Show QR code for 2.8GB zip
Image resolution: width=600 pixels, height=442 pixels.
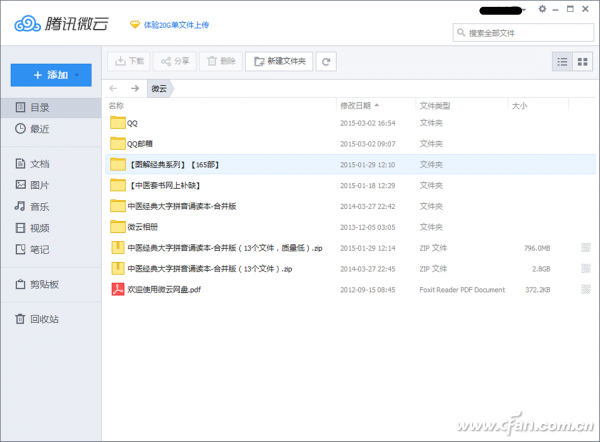click(x=586, y=269)
